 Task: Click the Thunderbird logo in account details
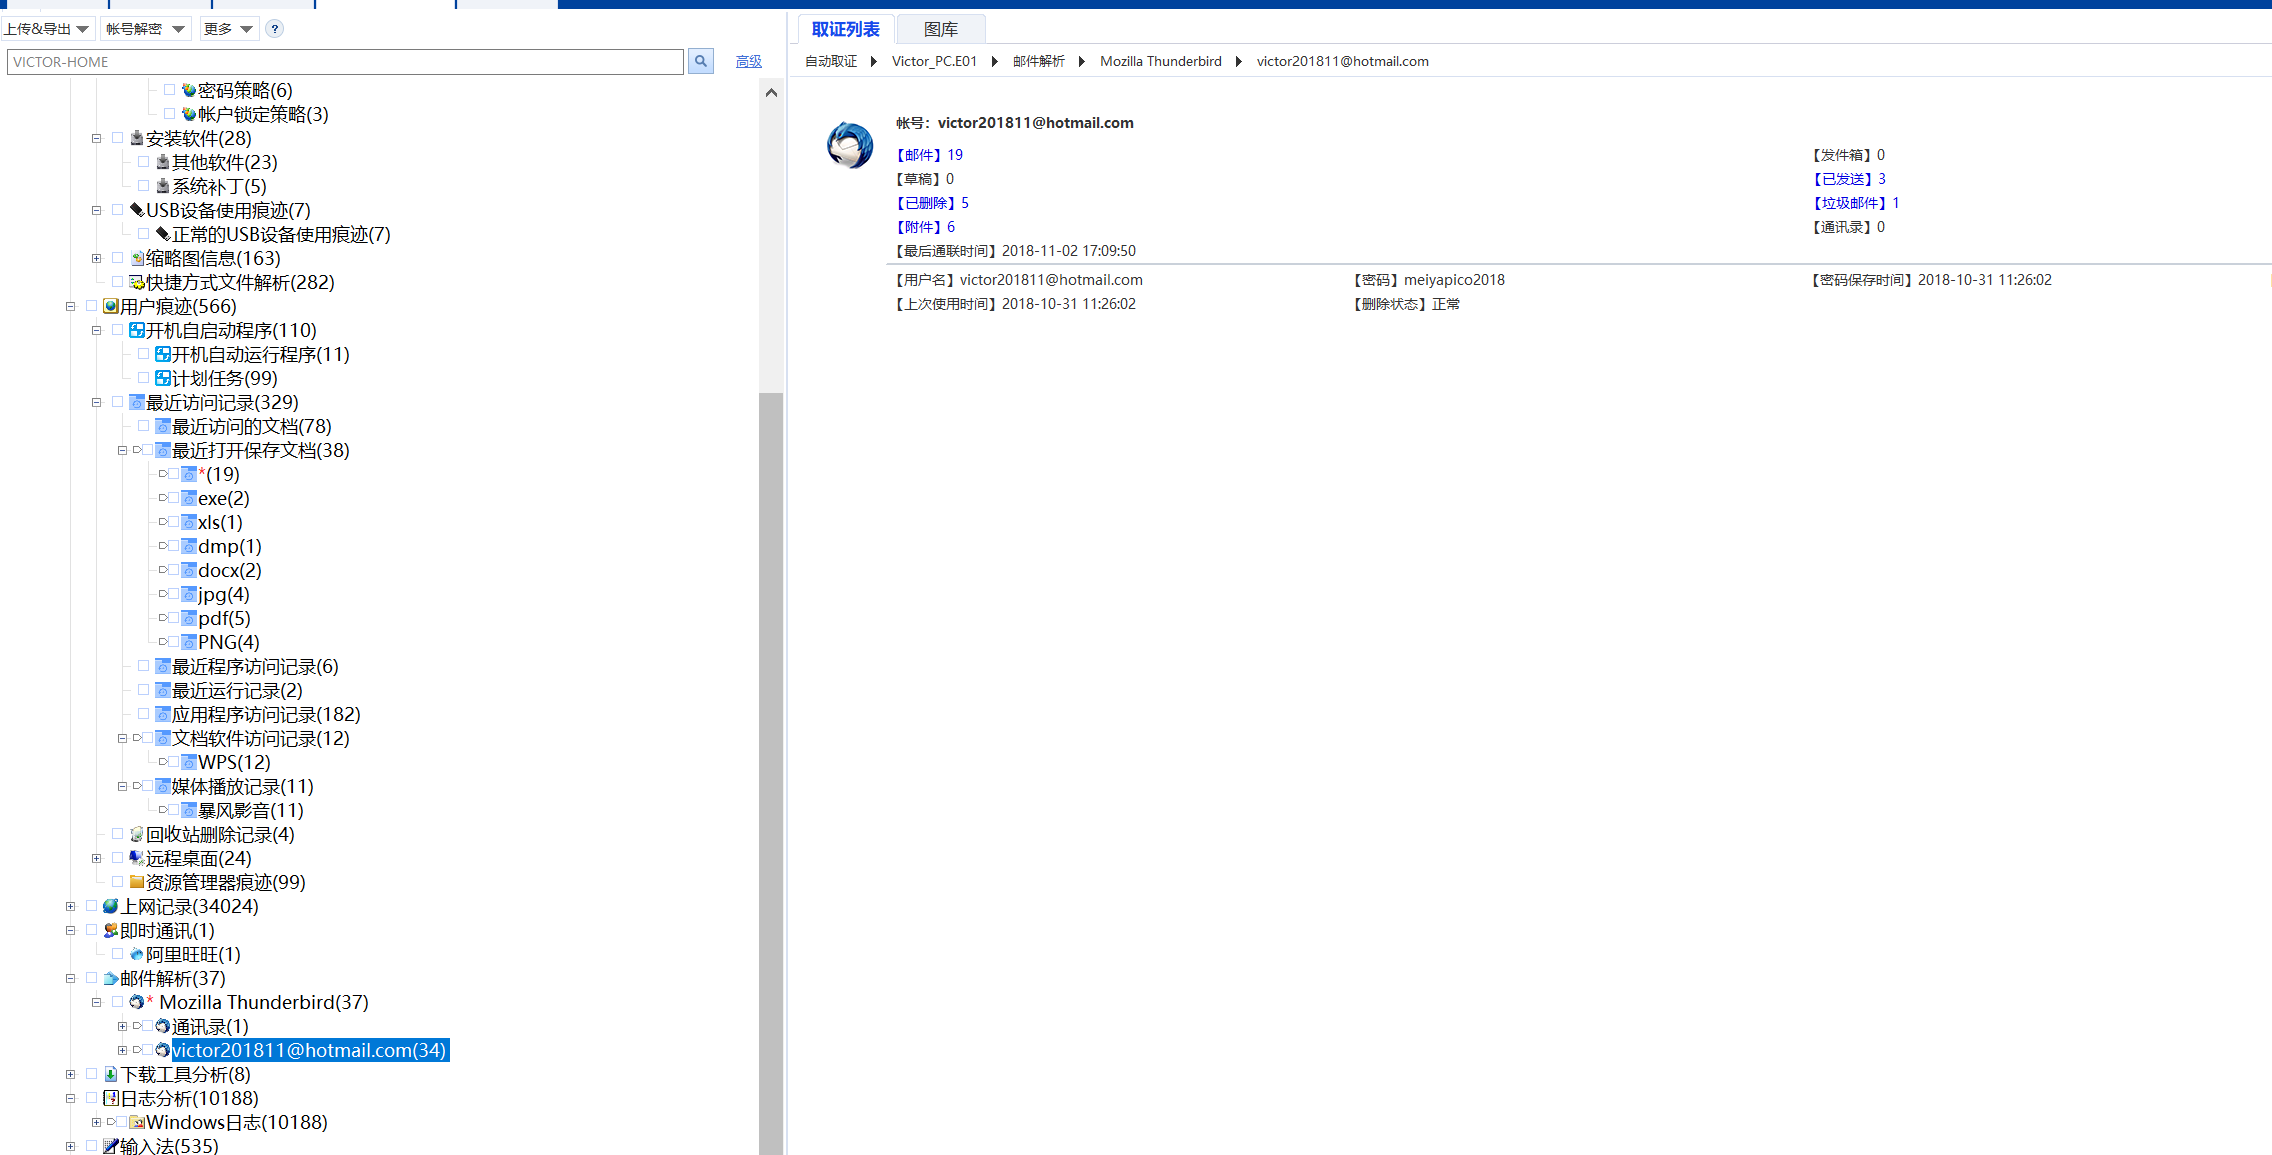coord(850,145)
